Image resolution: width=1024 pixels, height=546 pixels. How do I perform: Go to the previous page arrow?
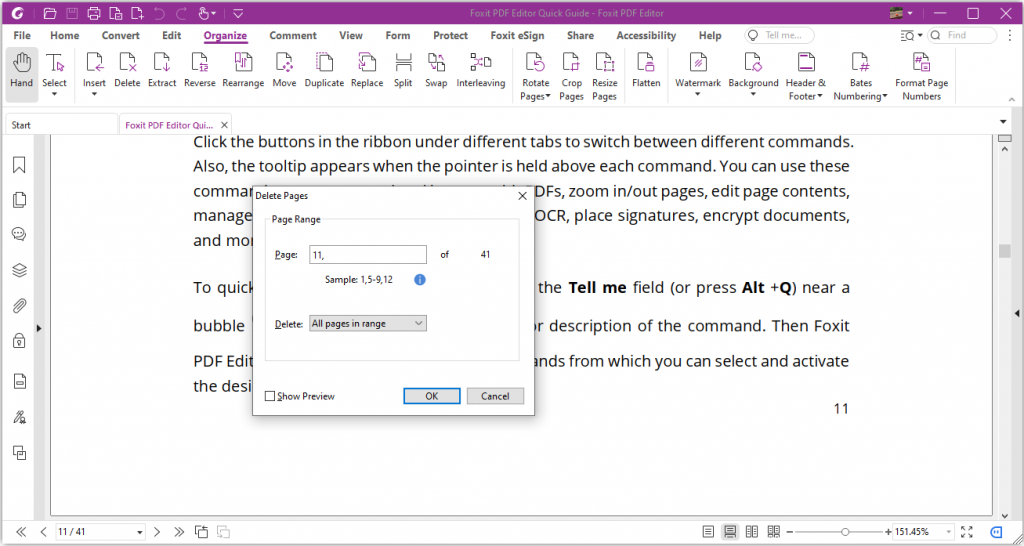(x=43, y=532)
